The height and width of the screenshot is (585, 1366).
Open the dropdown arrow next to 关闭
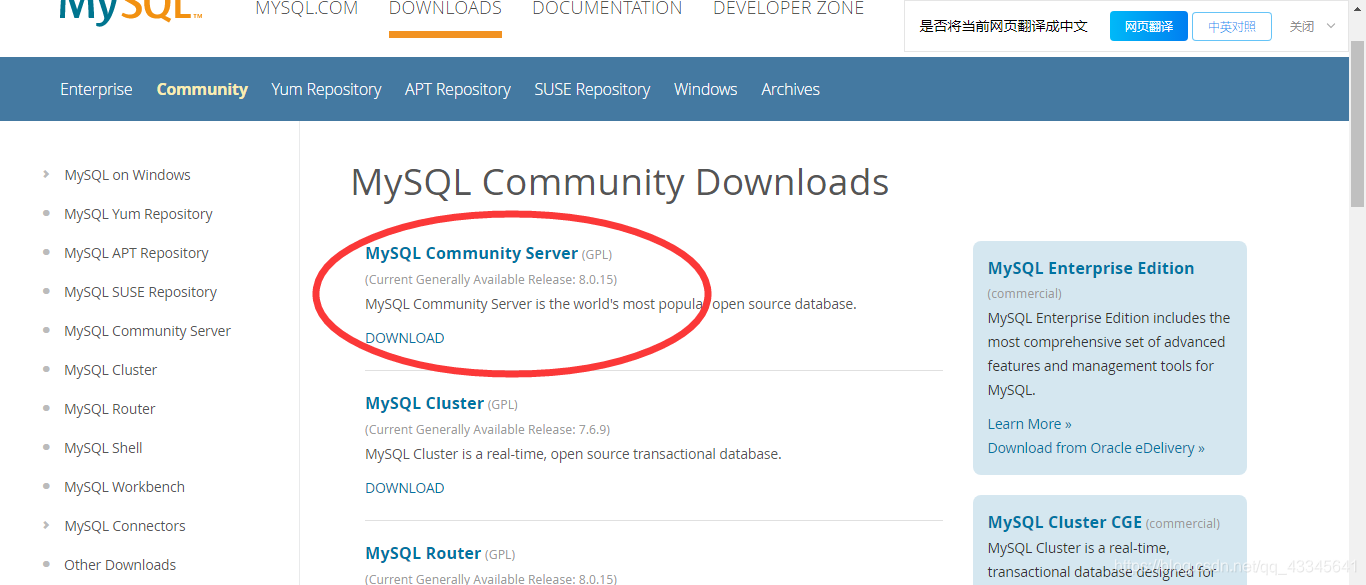[1331, 26]
